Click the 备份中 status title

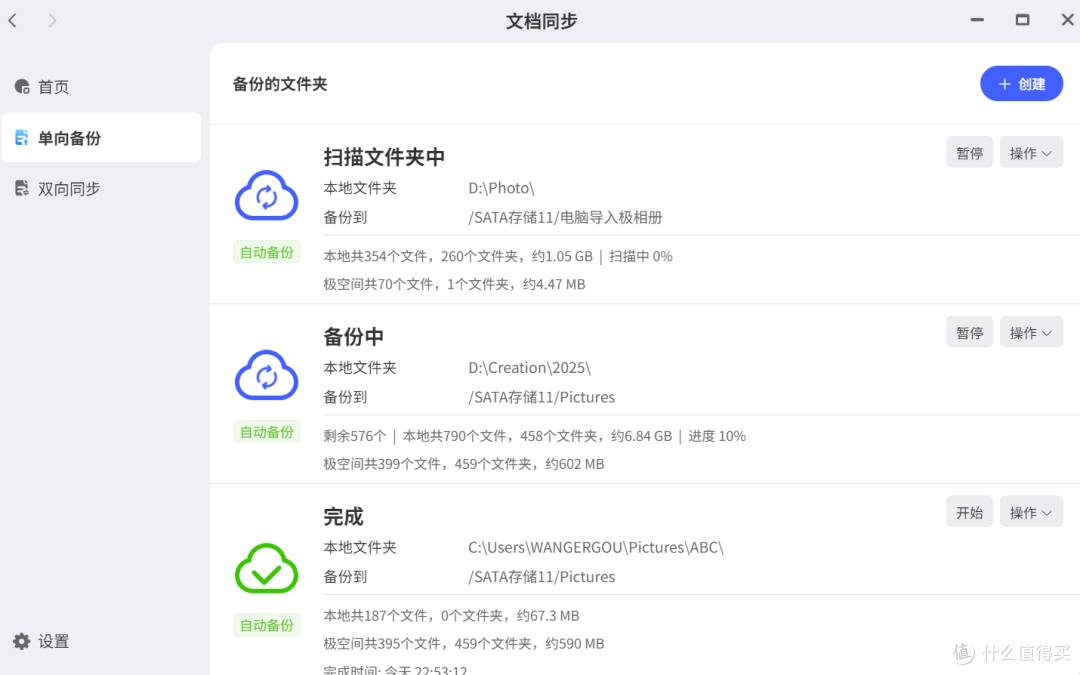point(353,336)
